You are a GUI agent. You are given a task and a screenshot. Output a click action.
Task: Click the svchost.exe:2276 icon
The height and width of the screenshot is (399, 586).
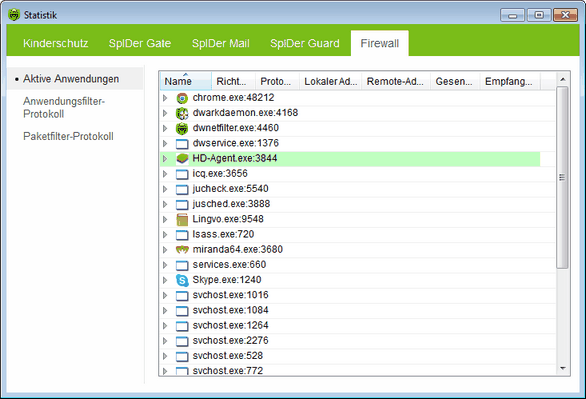point(182,341)
